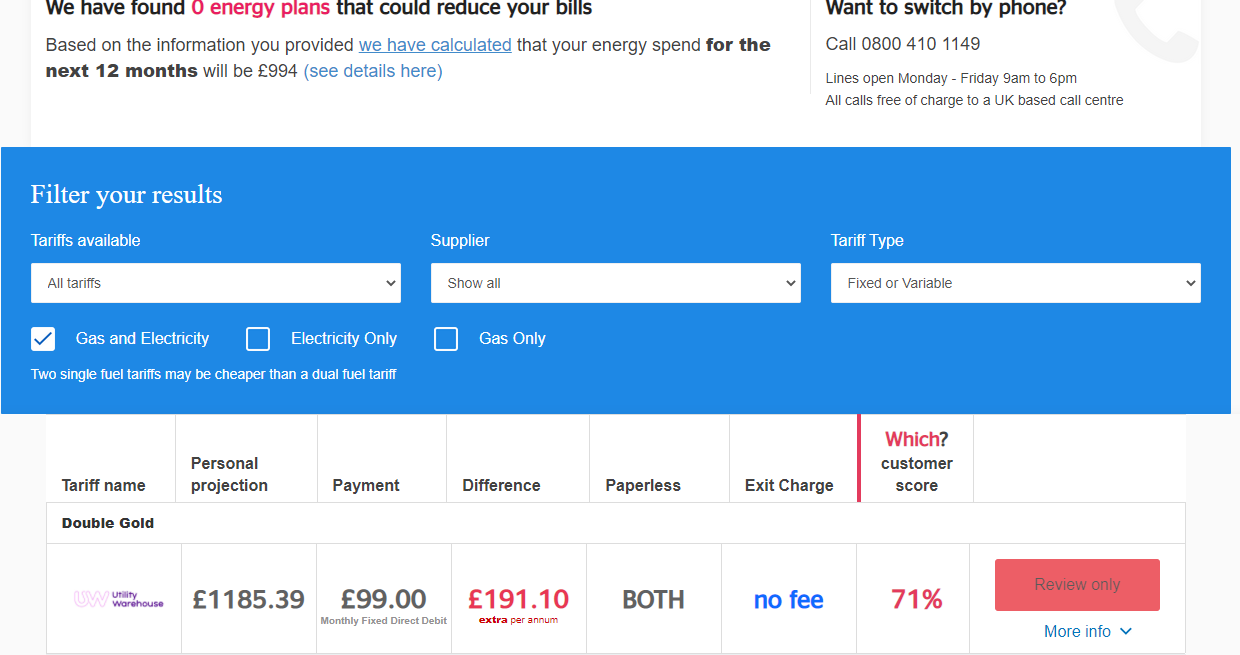Click the Payment column header
This screenshot has width=1240, height=655.
pyautogui.click(x=366, y=485)
